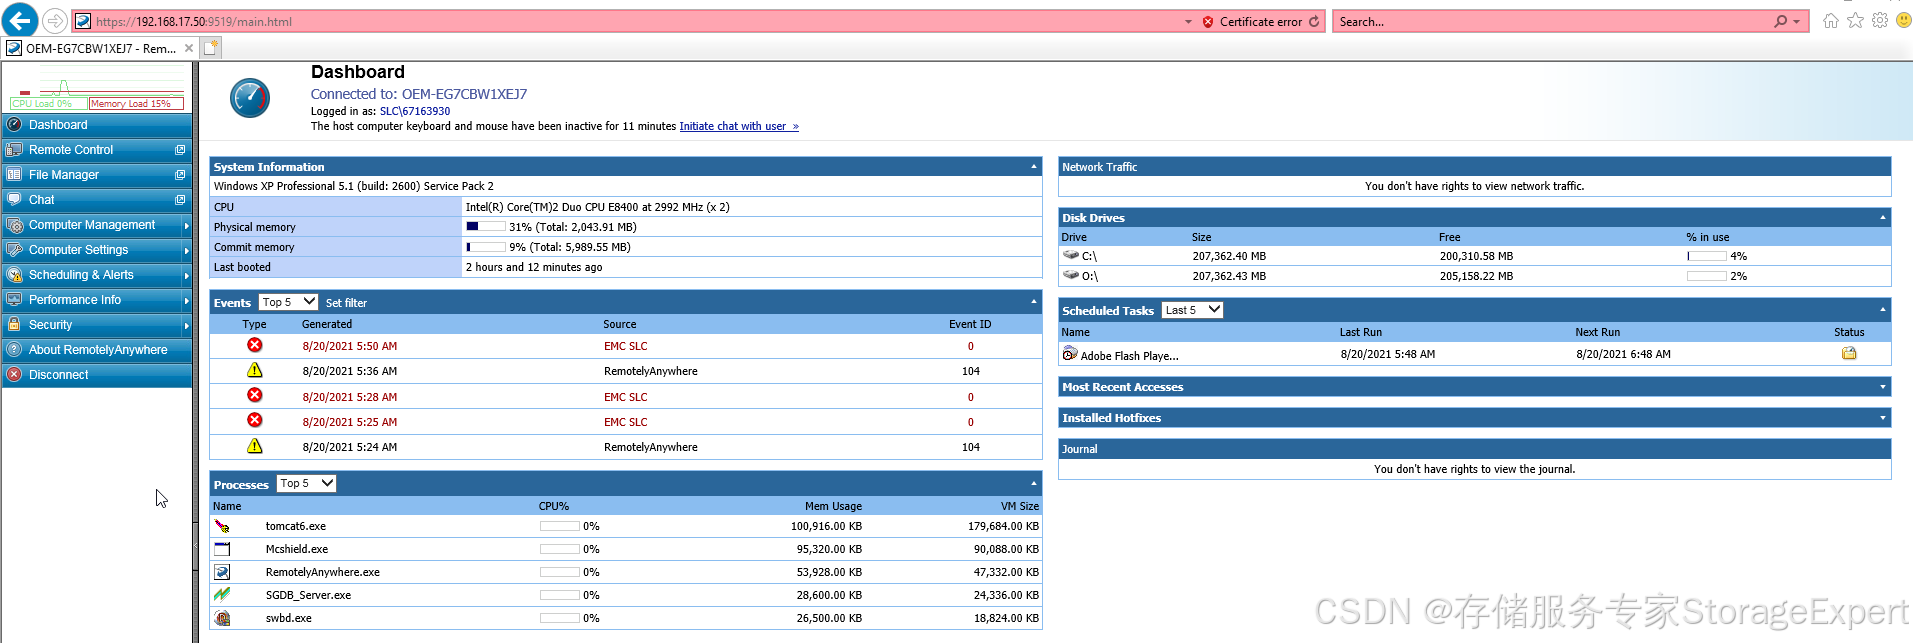The height and width of the screenshot is (643, 1913).
Task: Open About RemotelyAnywhere page
Action: tap(96, 350)
